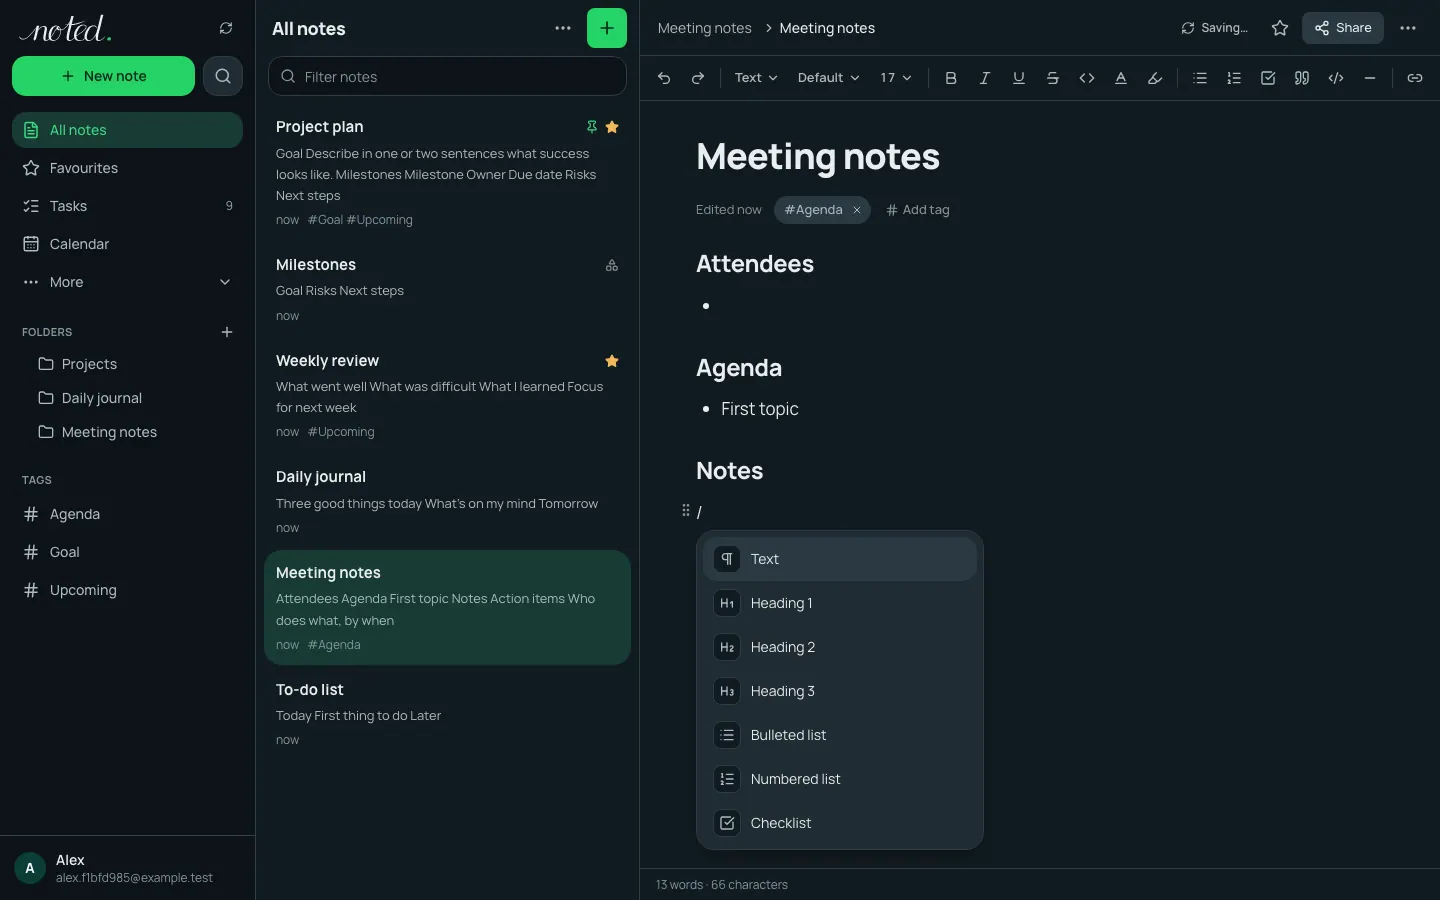
Task: Toggle italic formatting
Action: (985, 78)
